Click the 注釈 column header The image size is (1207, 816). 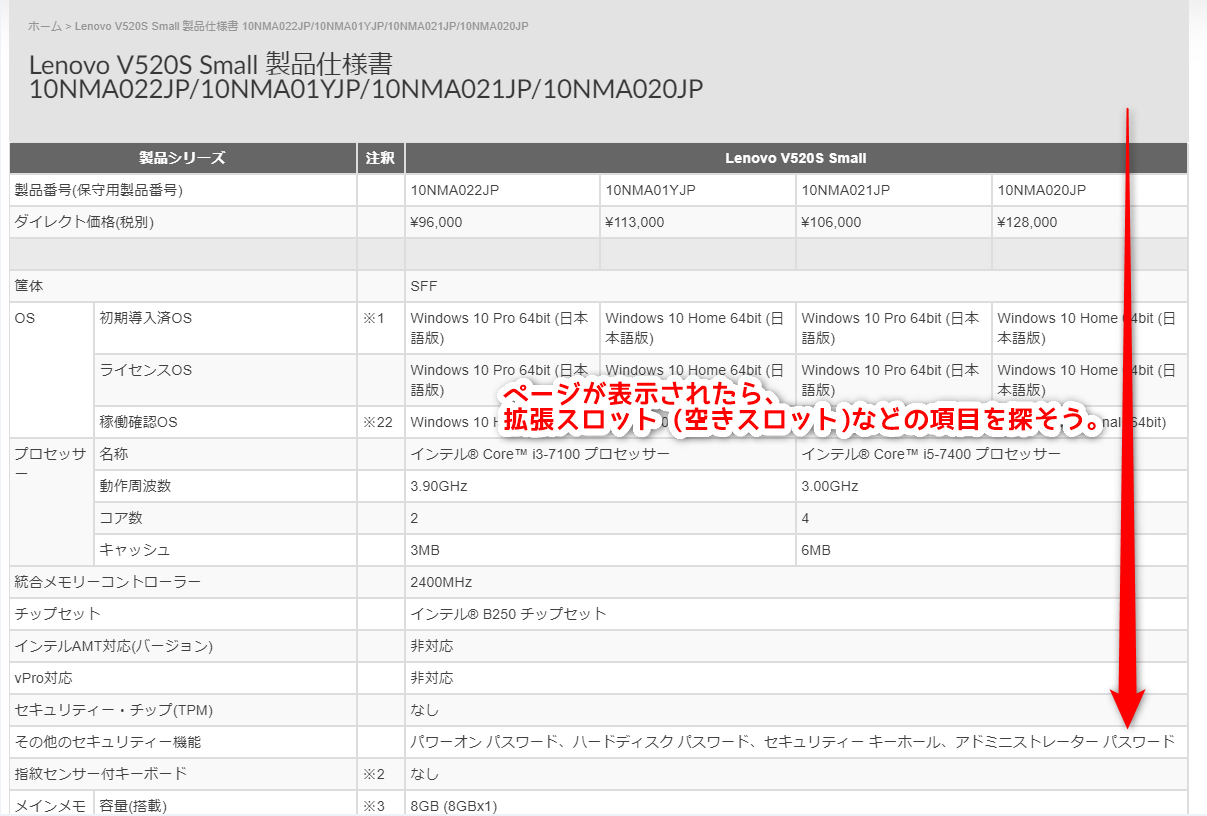pos(380,158)
